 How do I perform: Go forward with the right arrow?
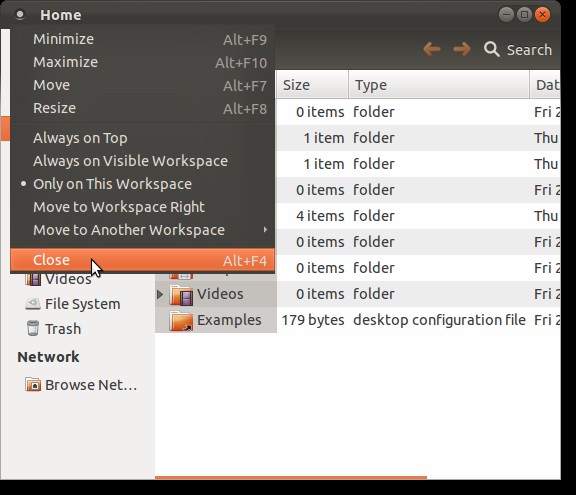pos(462,49)
